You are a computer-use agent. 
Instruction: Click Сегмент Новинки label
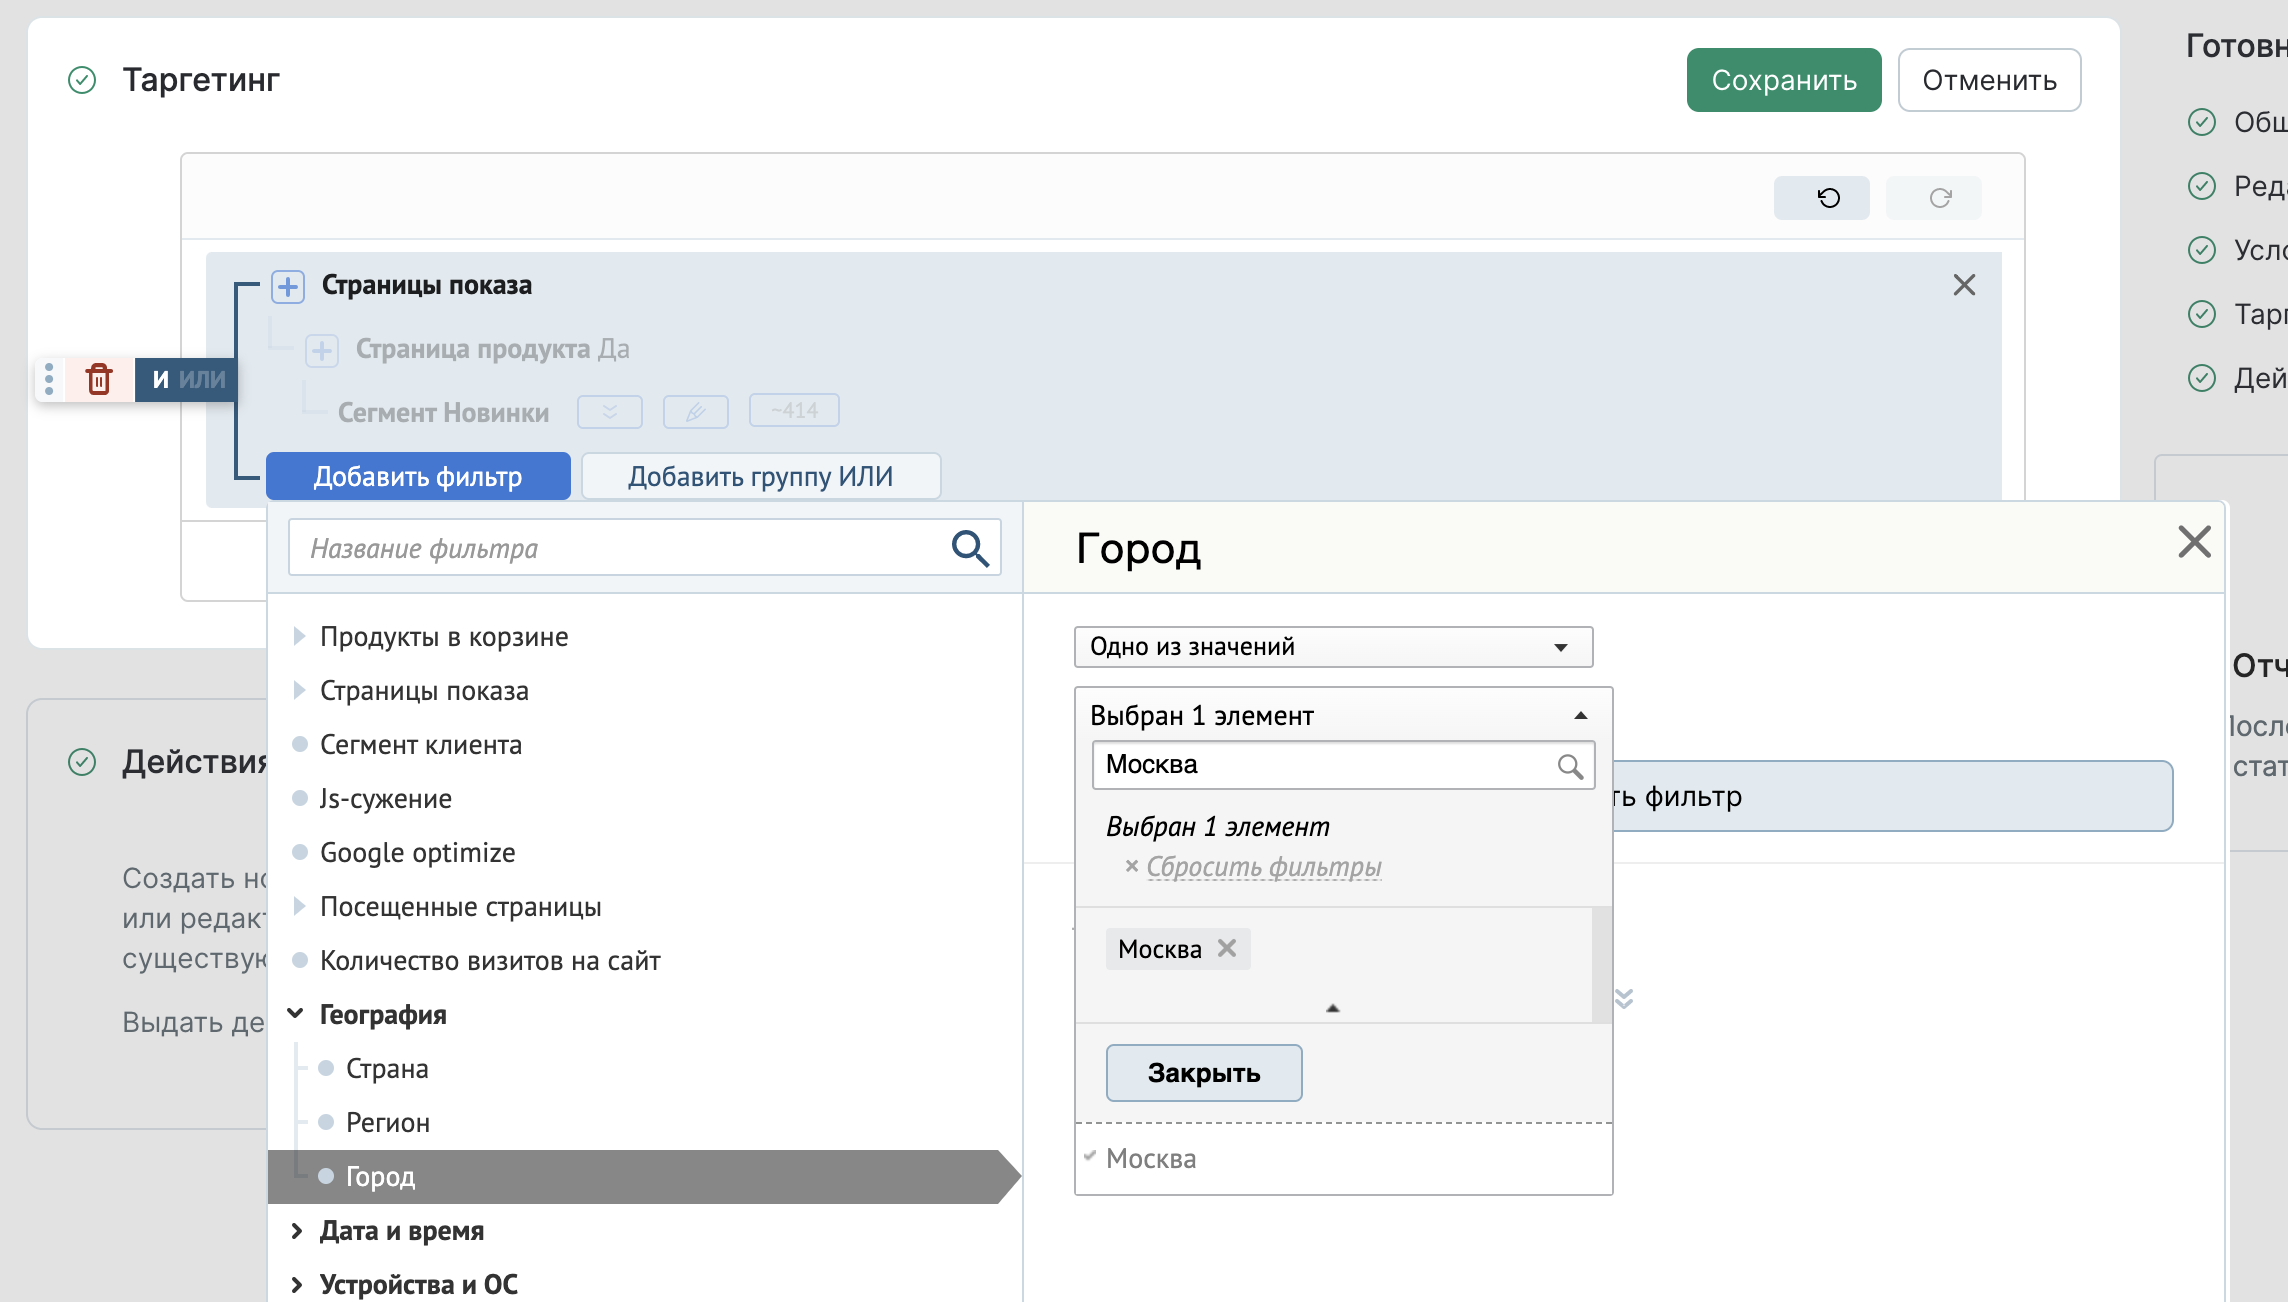pos(443,412)
